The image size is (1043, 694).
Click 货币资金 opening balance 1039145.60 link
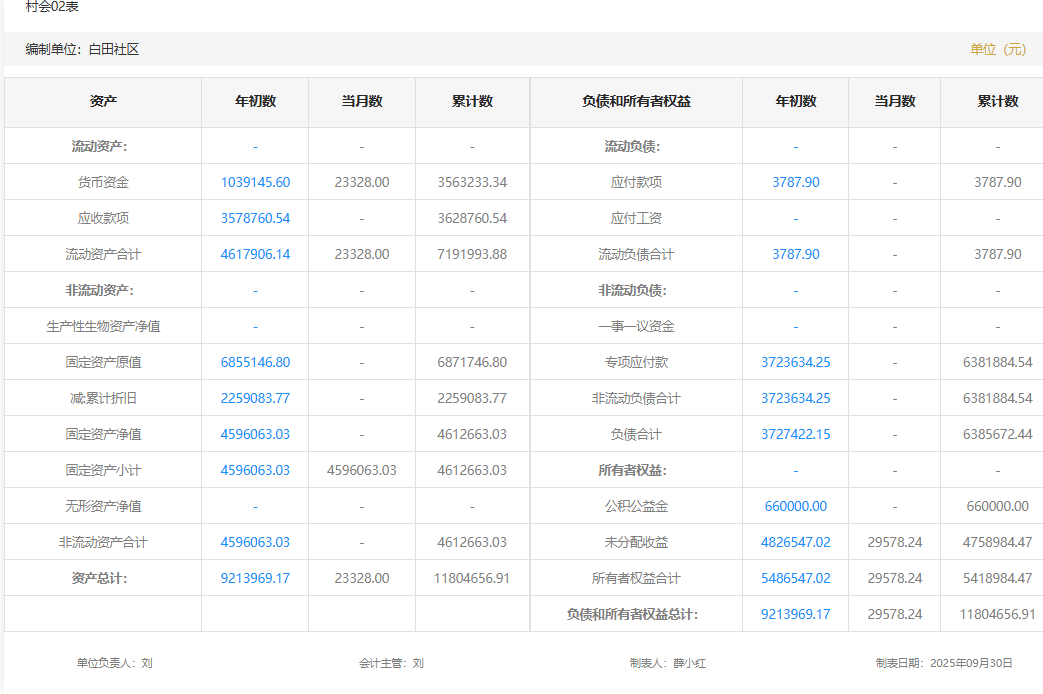[x=255, y=182]
